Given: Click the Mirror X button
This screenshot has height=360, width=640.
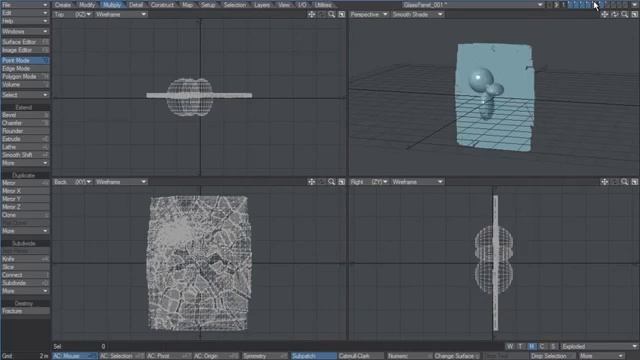Looking at the screenshot, I should click(25, 191).
